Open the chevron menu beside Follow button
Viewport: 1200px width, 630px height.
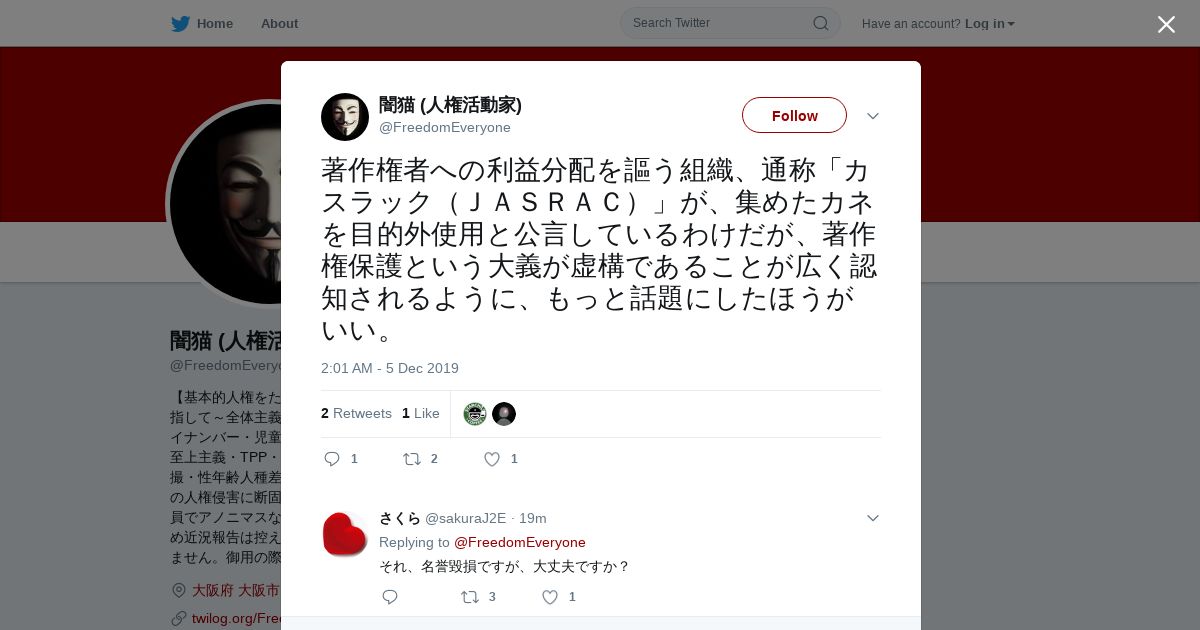coord(872,116)
